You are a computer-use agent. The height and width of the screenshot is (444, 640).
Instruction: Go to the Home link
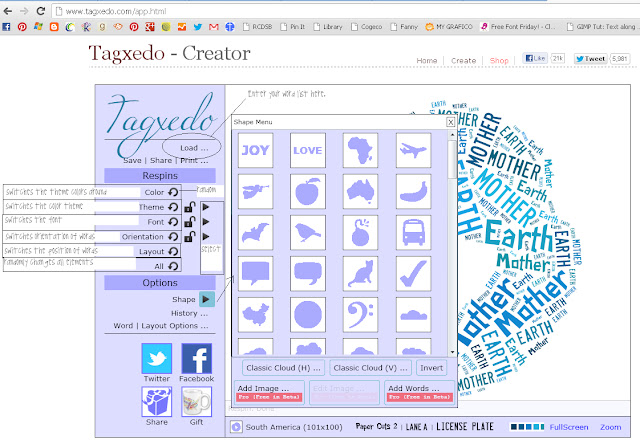coord(427,60)
